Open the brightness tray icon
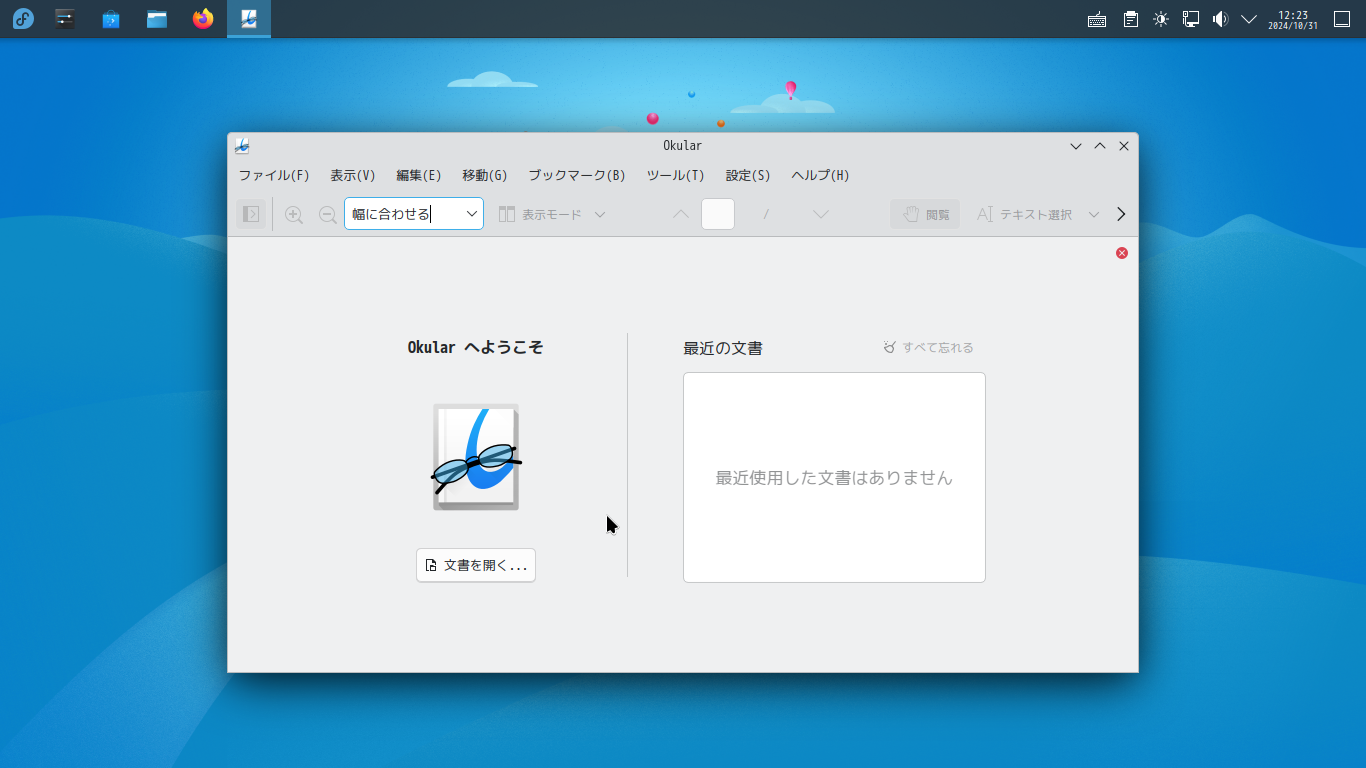 [x=1161, y=19]
